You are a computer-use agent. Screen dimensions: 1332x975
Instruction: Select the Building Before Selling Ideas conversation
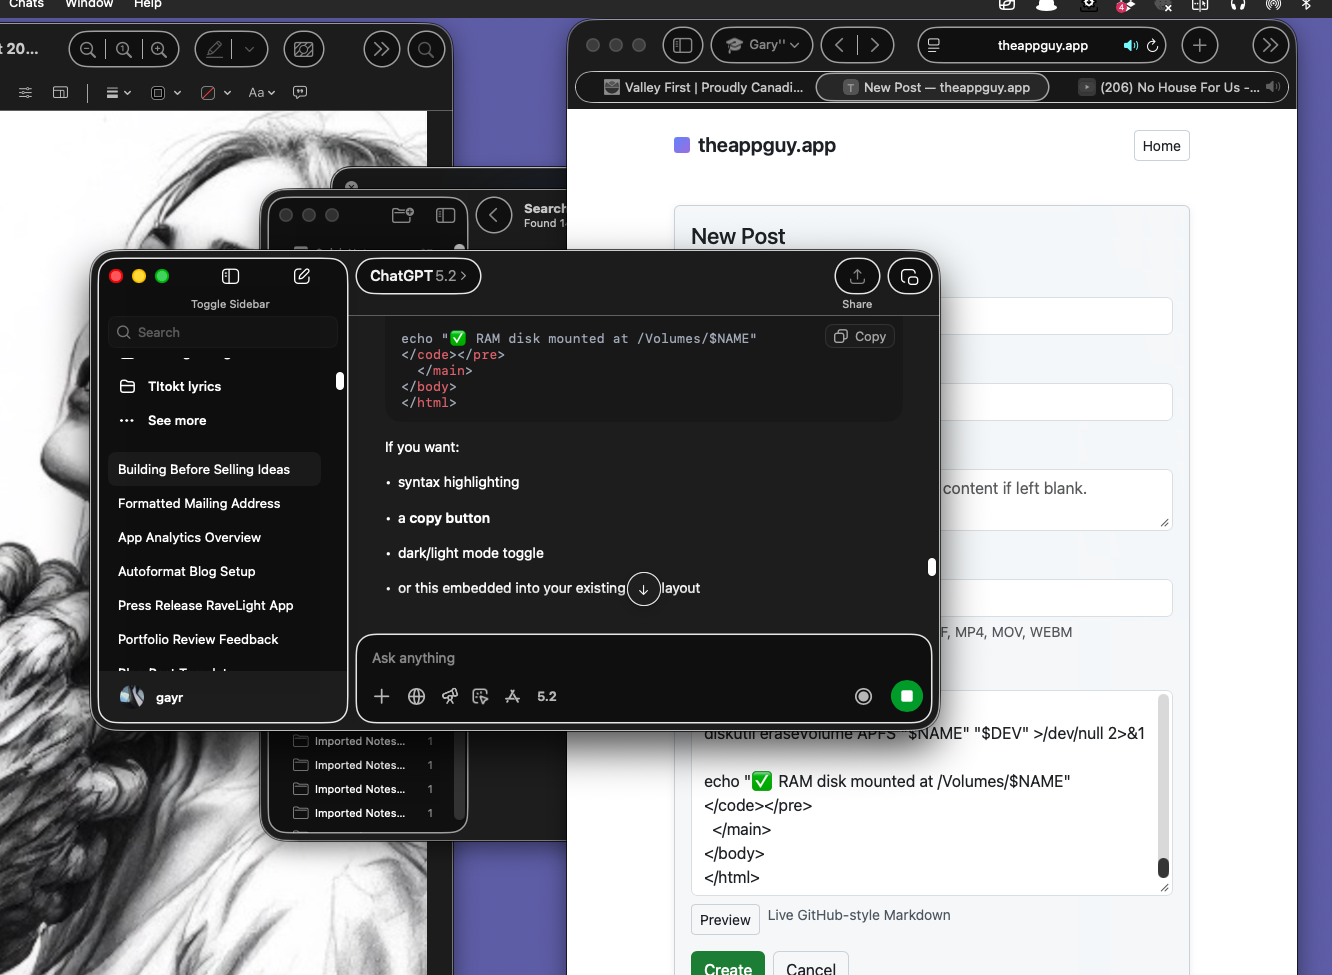coord(213,469)
